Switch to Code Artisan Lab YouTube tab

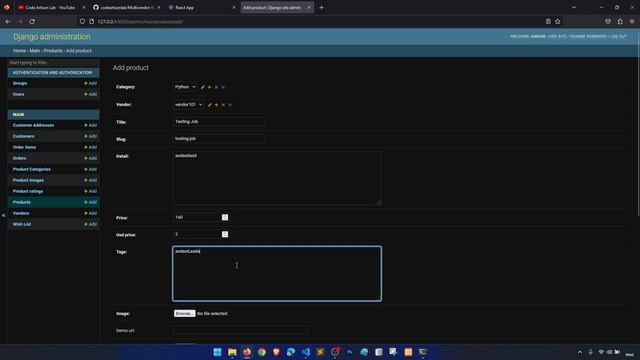point(50,7)
